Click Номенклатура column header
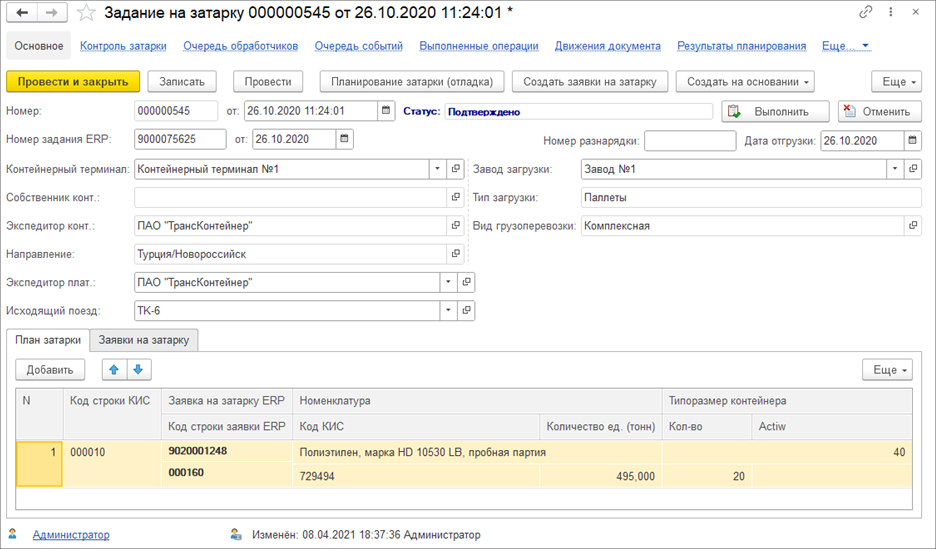936x549 pixels. coord(477,401)
